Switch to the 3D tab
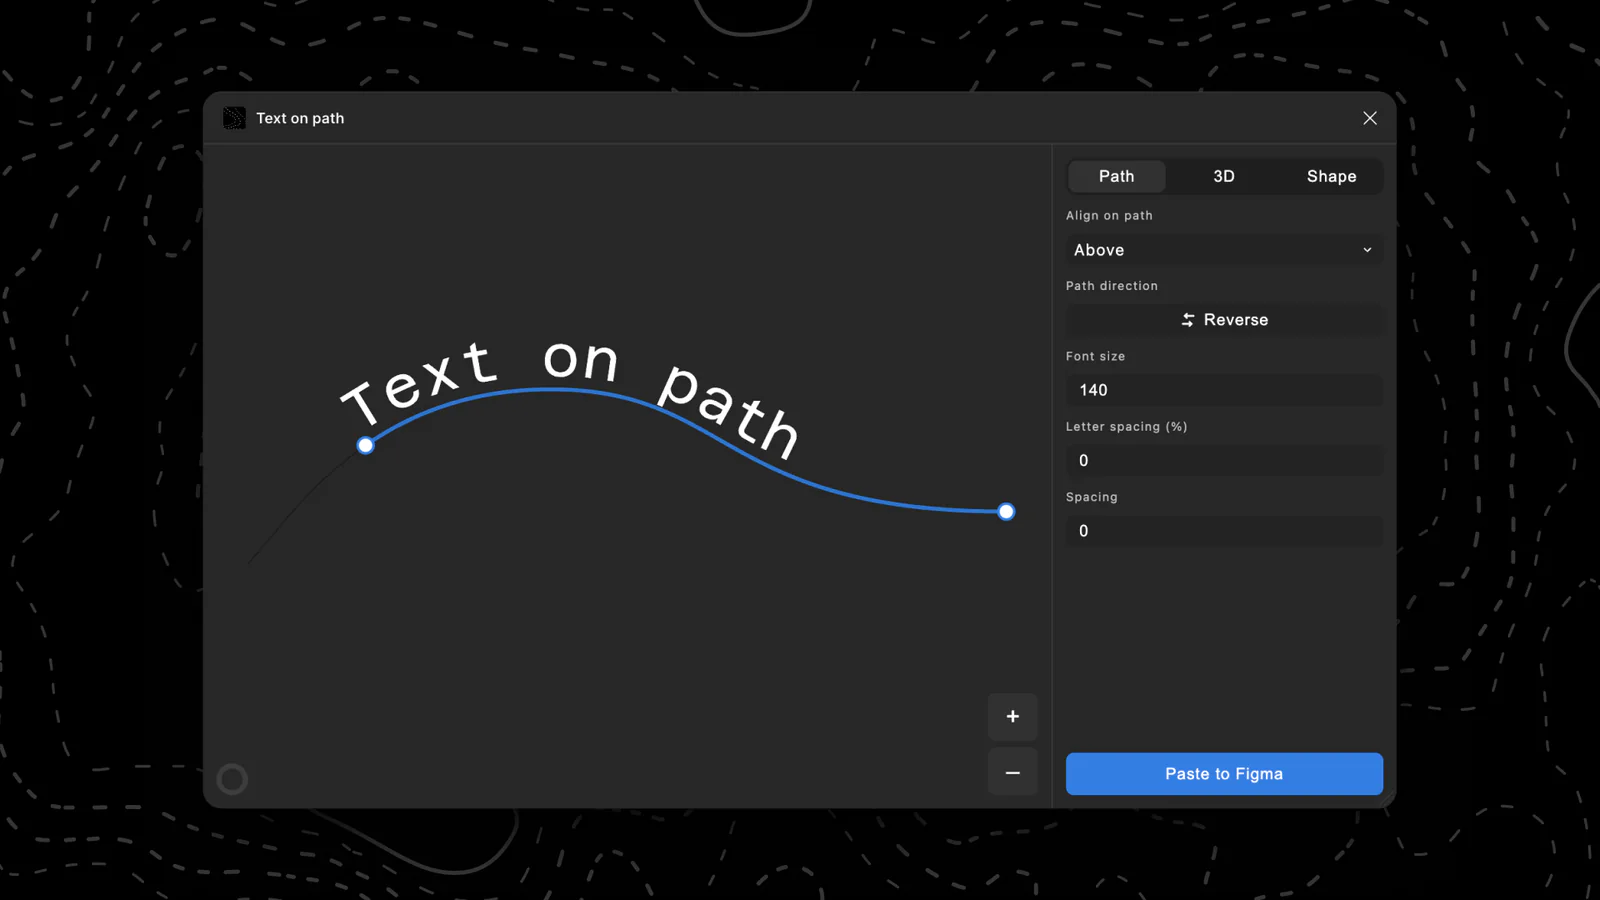The height and width of the screenshot is (900, 1600). [1224, 176]
